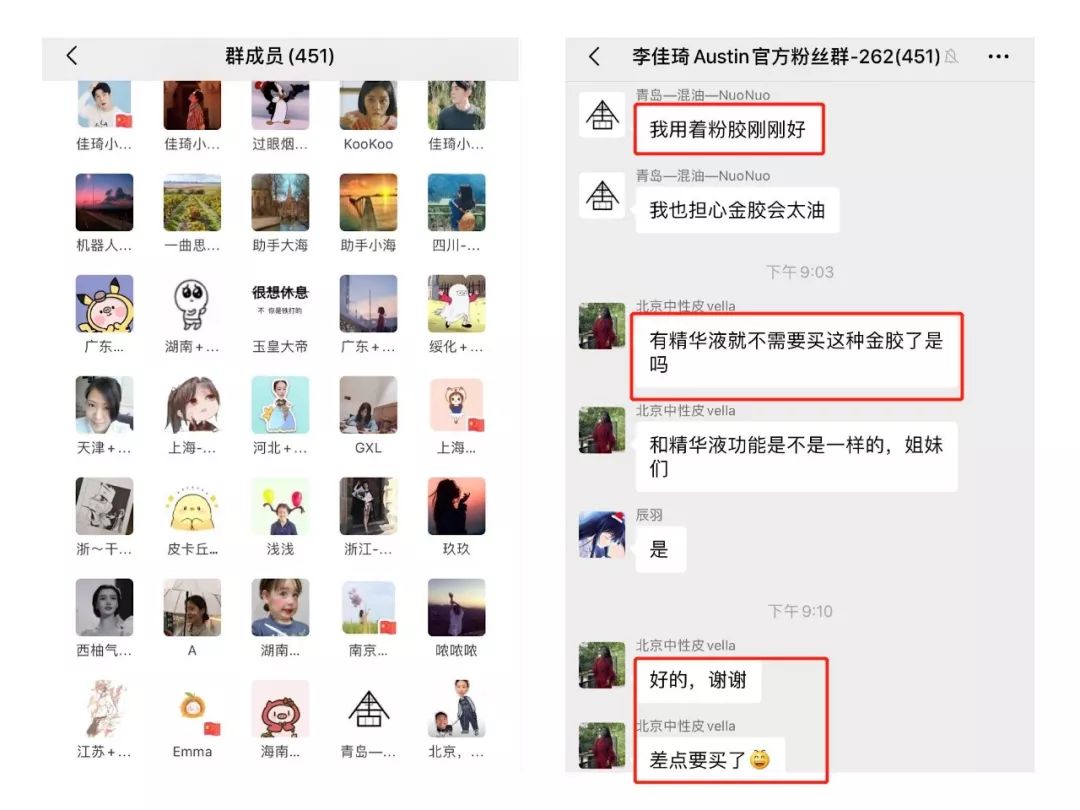Tap the GXL member avatar
Screen dimensions: 1080x810
pos(368,405)
